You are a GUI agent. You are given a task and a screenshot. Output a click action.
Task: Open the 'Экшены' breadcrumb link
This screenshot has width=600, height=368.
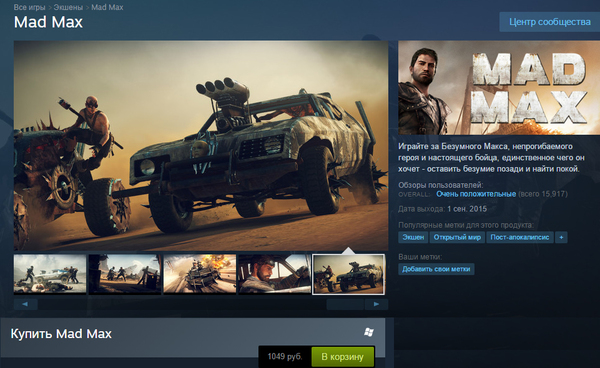coord(68,7)
